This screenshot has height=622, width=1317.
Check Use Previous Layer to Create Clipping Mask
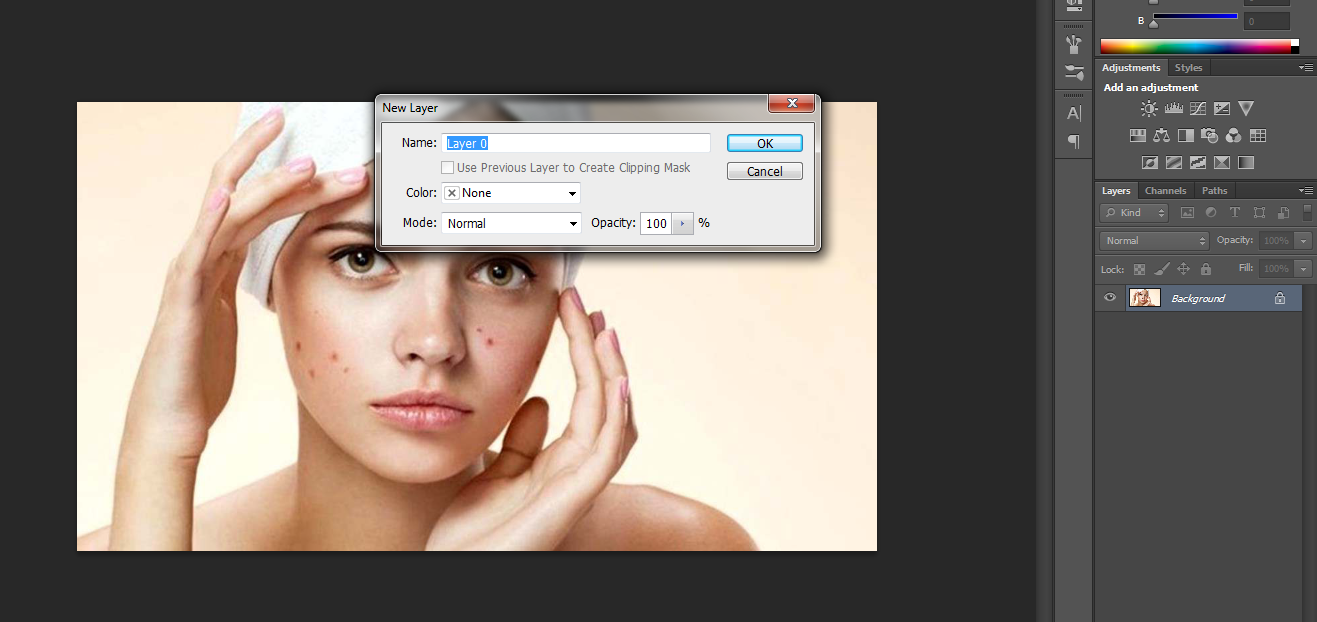coord(448,168)
